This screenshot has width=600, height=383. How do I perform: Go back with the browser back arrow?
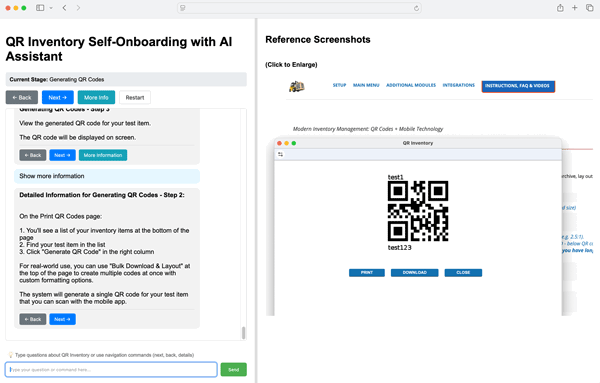point(64,8)
